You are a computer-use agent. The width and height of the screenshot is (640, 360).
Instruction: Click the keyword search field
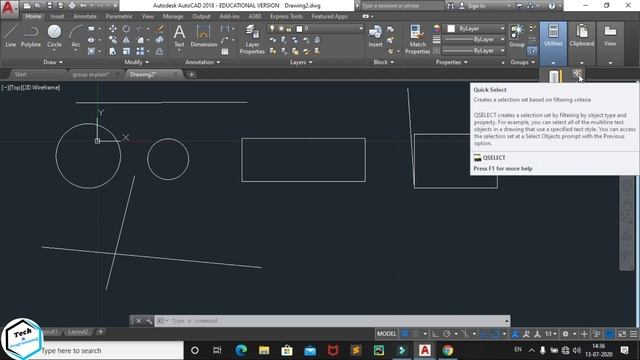[402, 6]
